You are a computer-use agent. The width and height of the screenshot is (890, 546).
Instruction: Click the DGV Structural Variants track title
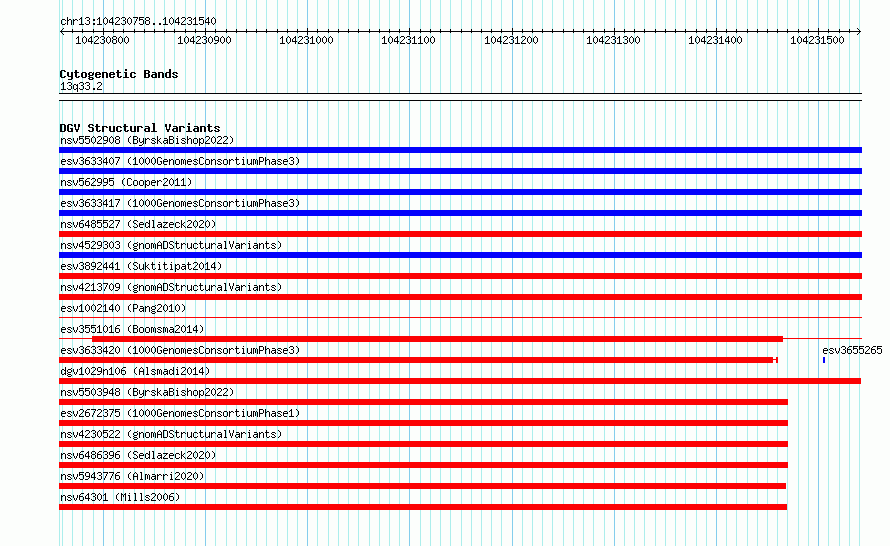(x=140, y=128)
